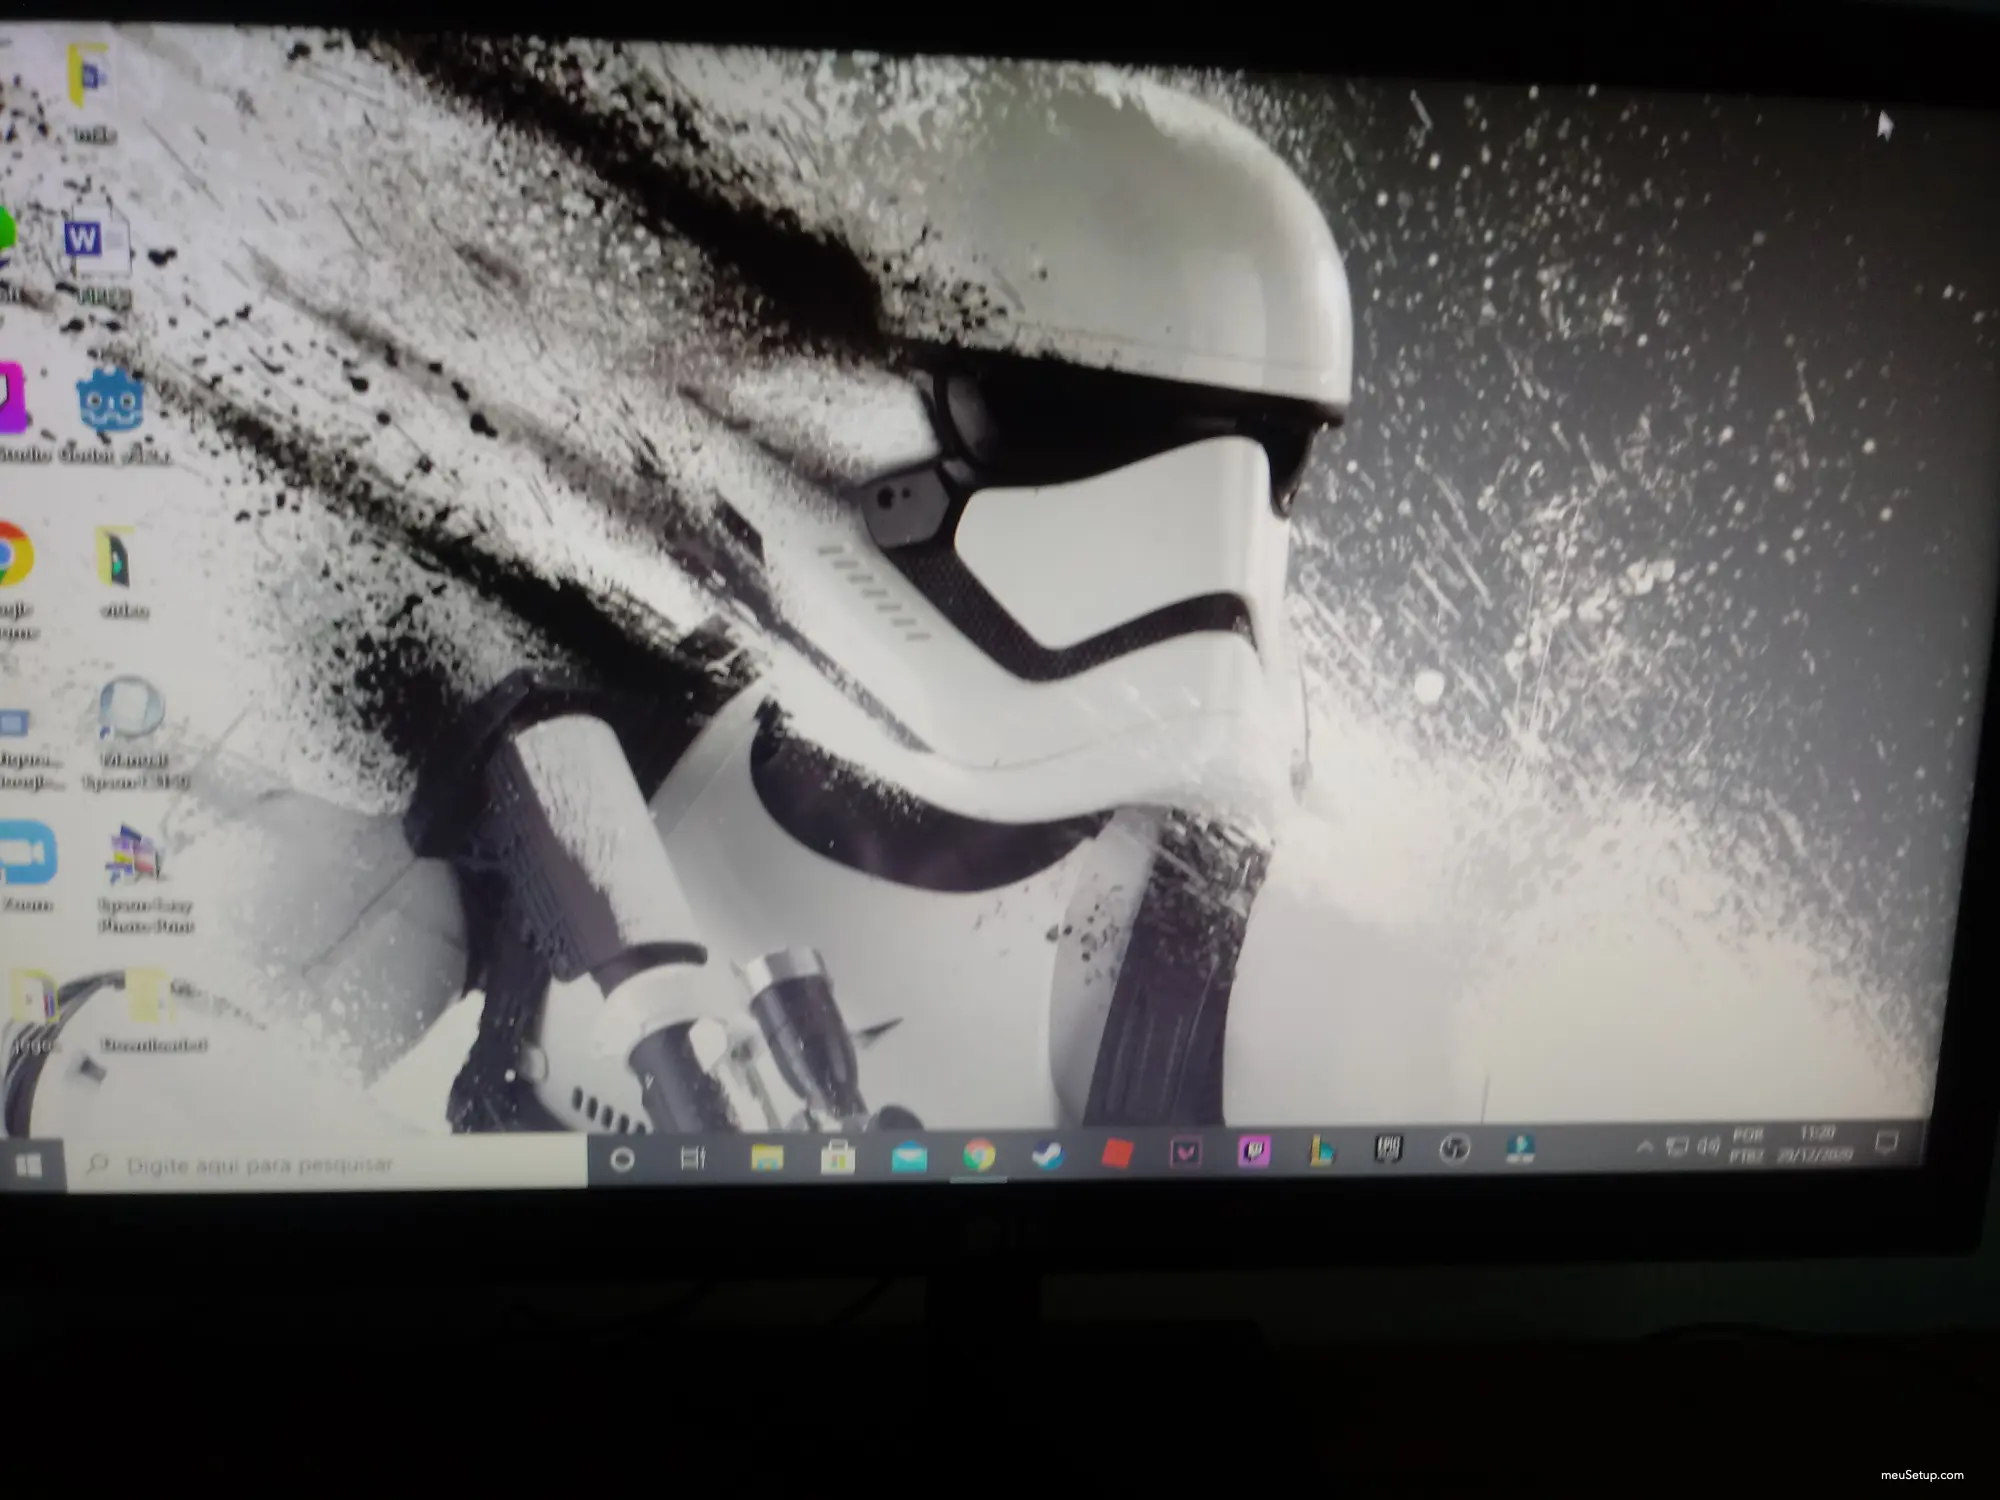Select the desktop folder left of Downloads
This screenshot has height=1500, width=2000.
coord(36,1010)
